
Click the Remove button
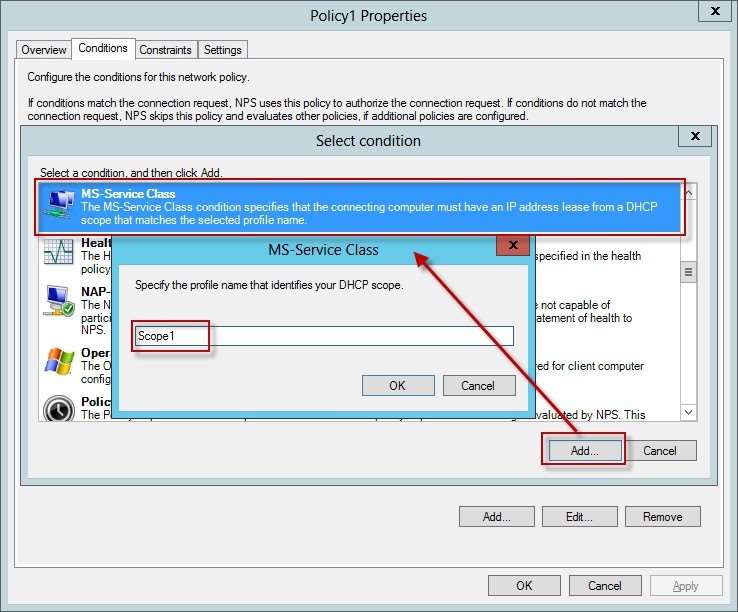663,516
